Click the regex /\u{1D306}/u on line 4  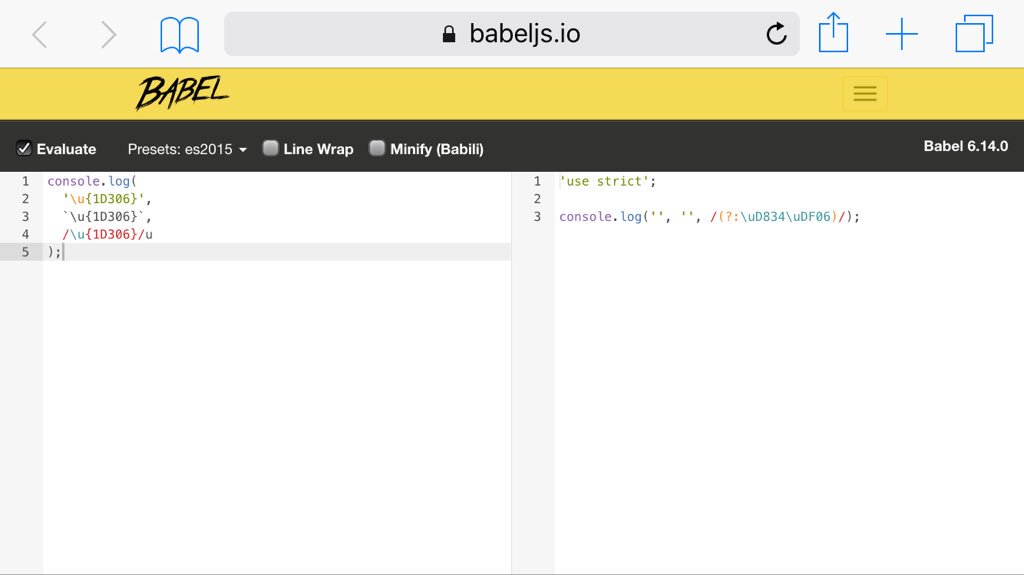coord(107,234)
